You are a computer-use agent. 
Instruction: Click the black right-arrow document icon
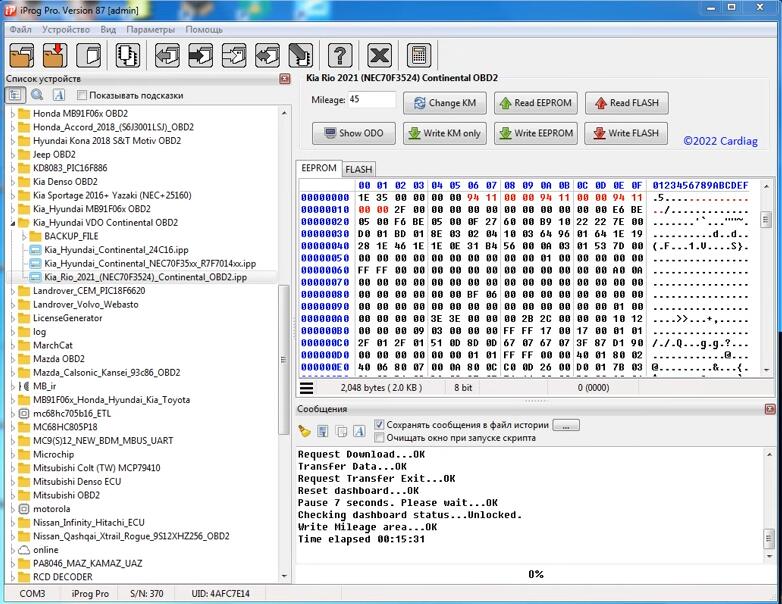pyautogui.click(x=200, y=55)
